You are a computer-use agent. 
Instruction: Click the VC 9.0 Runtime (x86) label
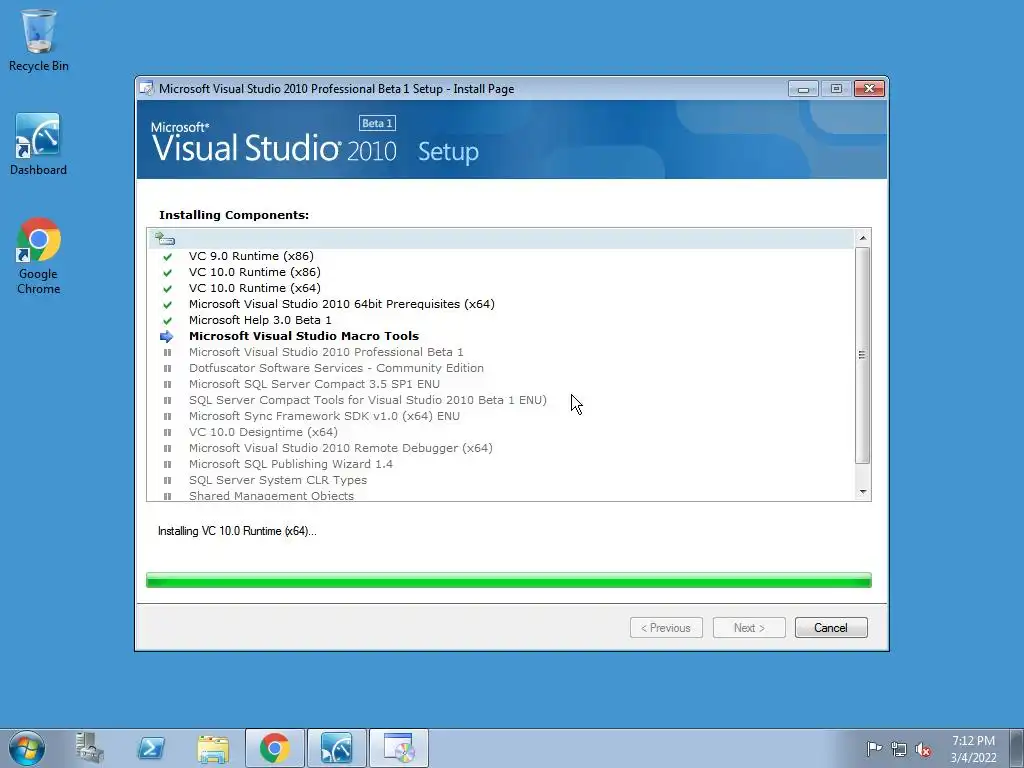point(251,256)
